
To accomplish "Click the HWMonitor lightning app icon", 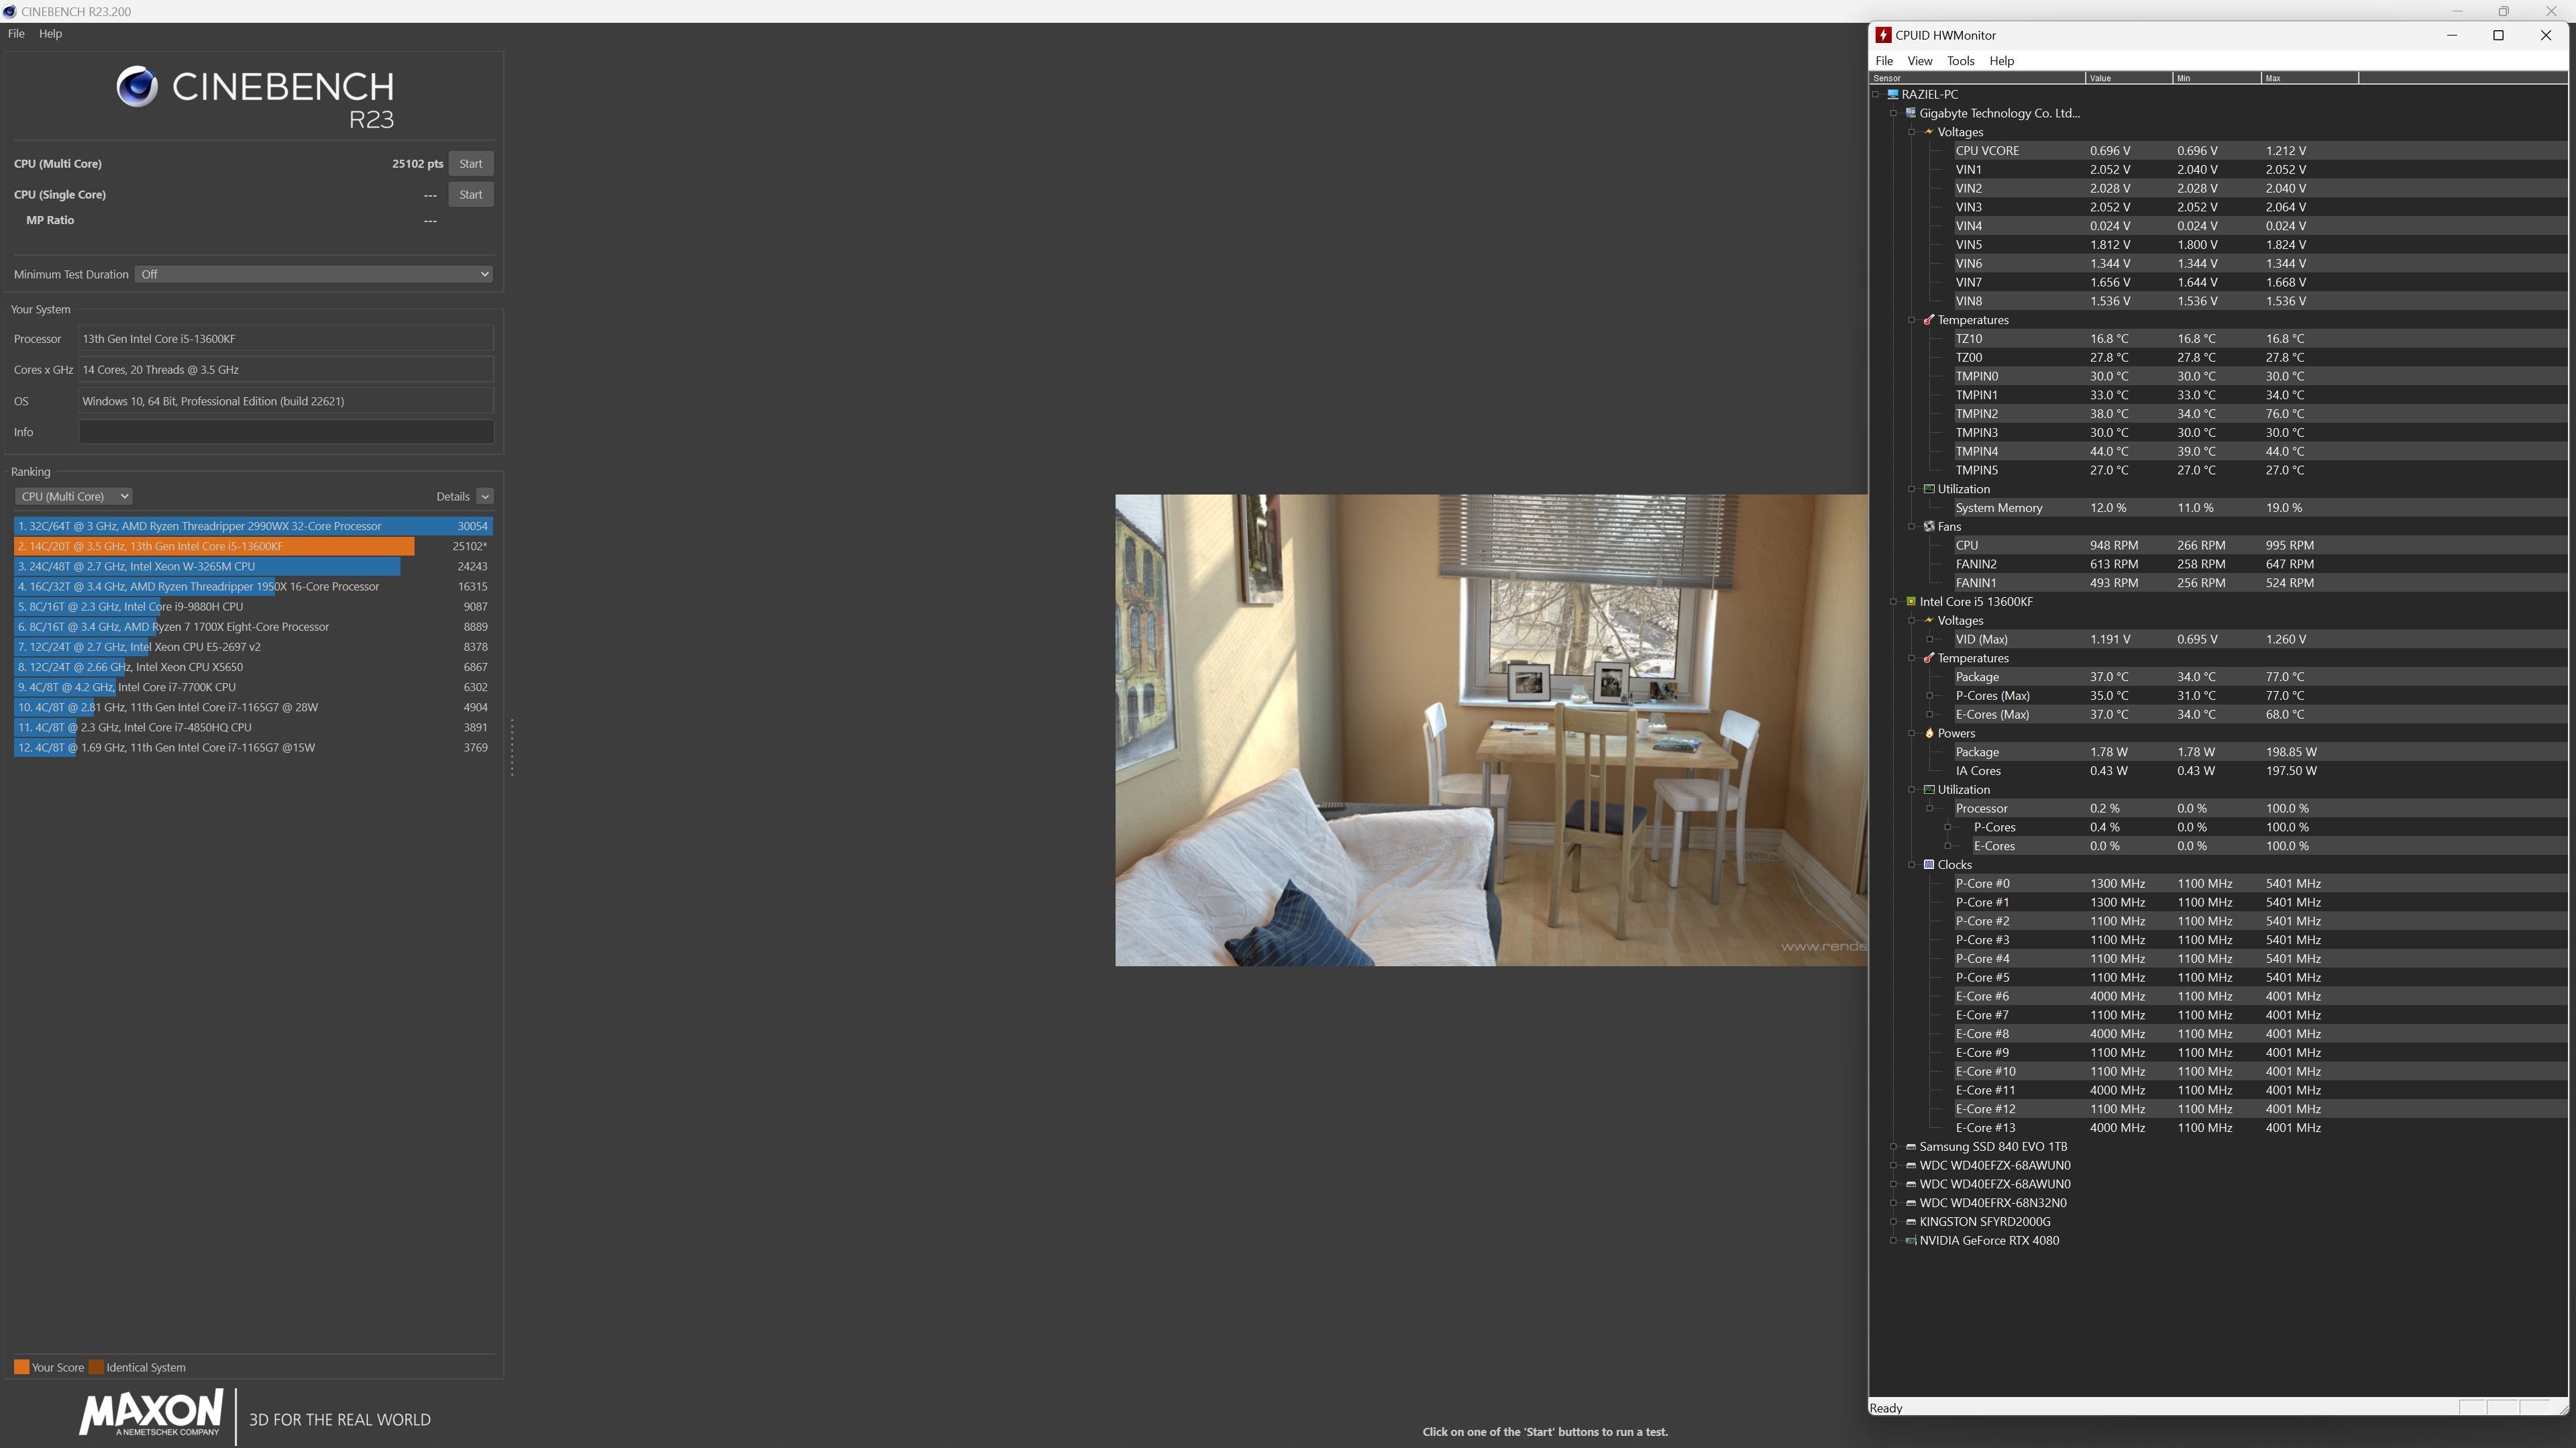I will tap(1883, 35).
